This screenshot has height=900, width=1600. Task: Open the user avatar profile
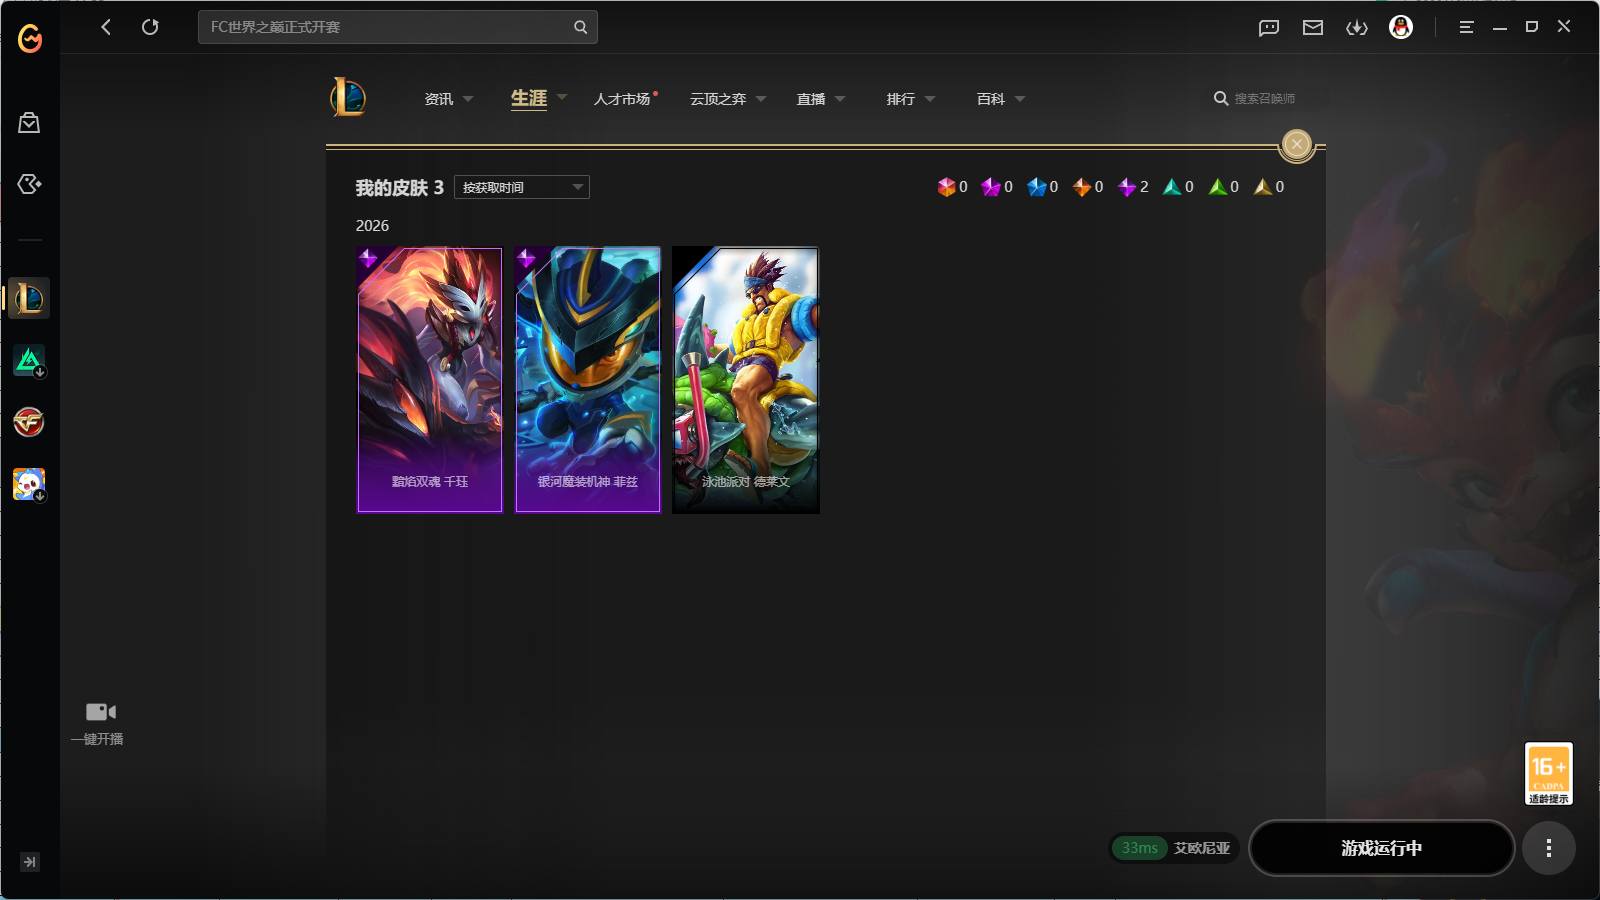1401,27
